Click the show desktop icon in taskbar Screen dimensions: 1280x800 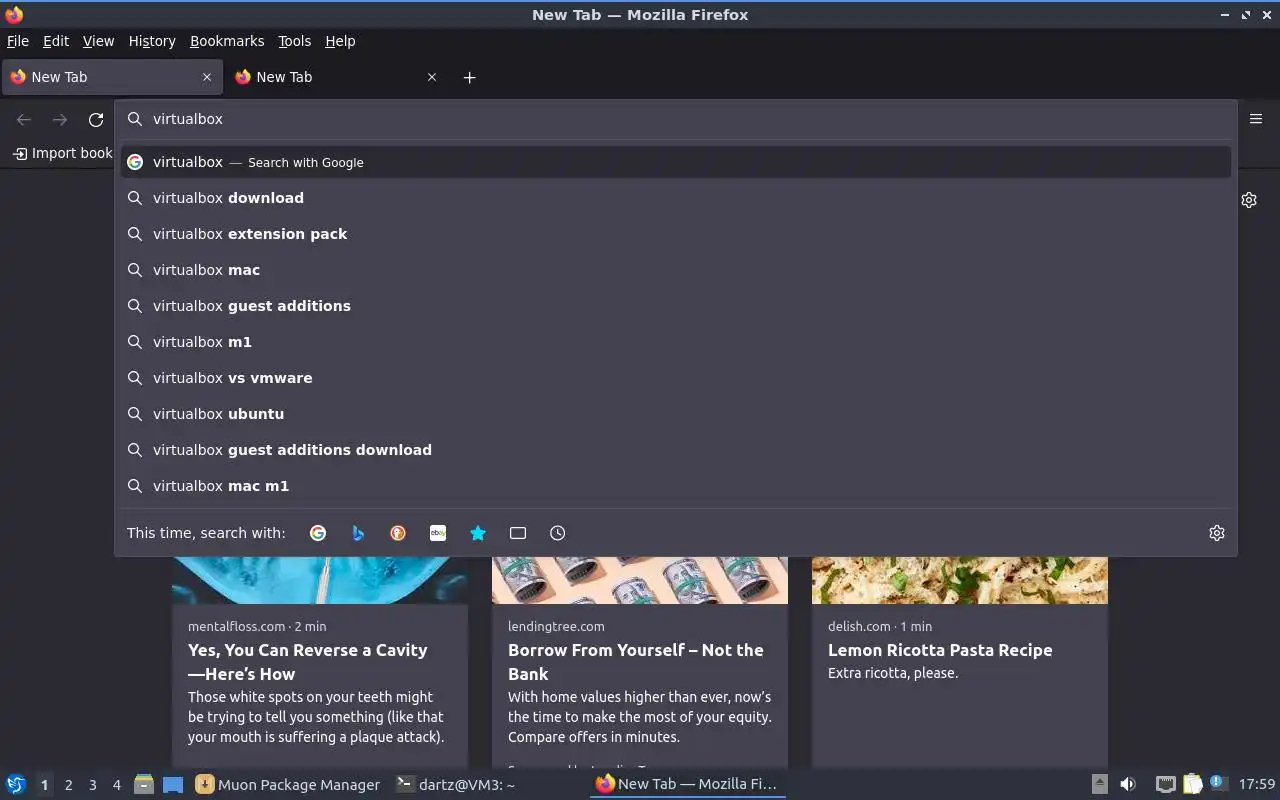click(173, 785)
